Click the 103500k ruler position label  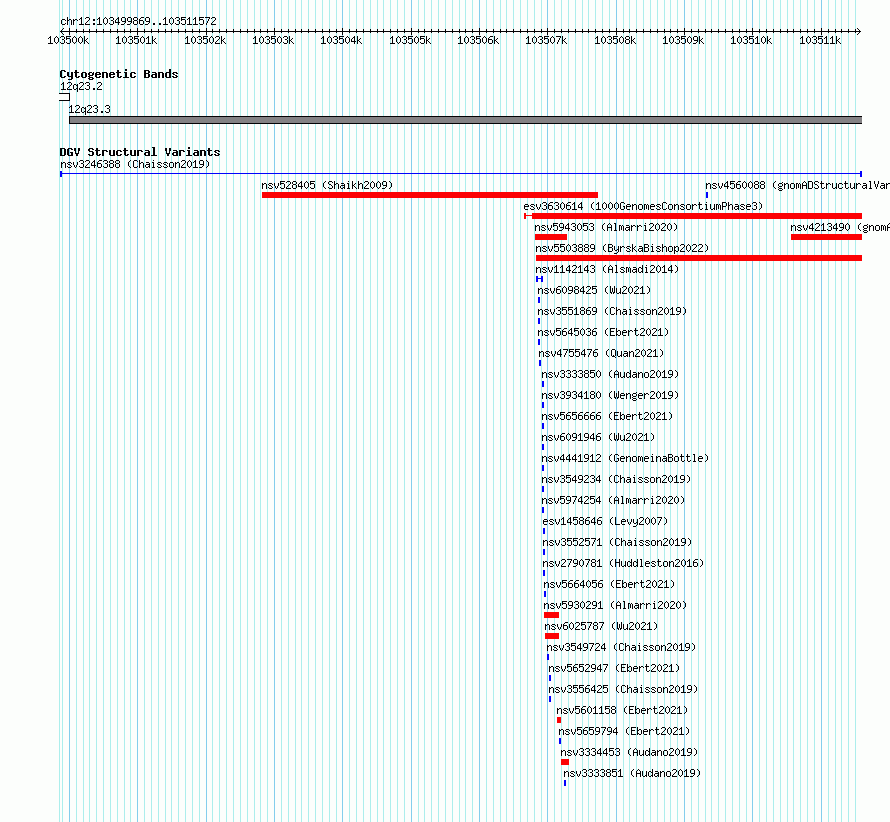[68, 40]
